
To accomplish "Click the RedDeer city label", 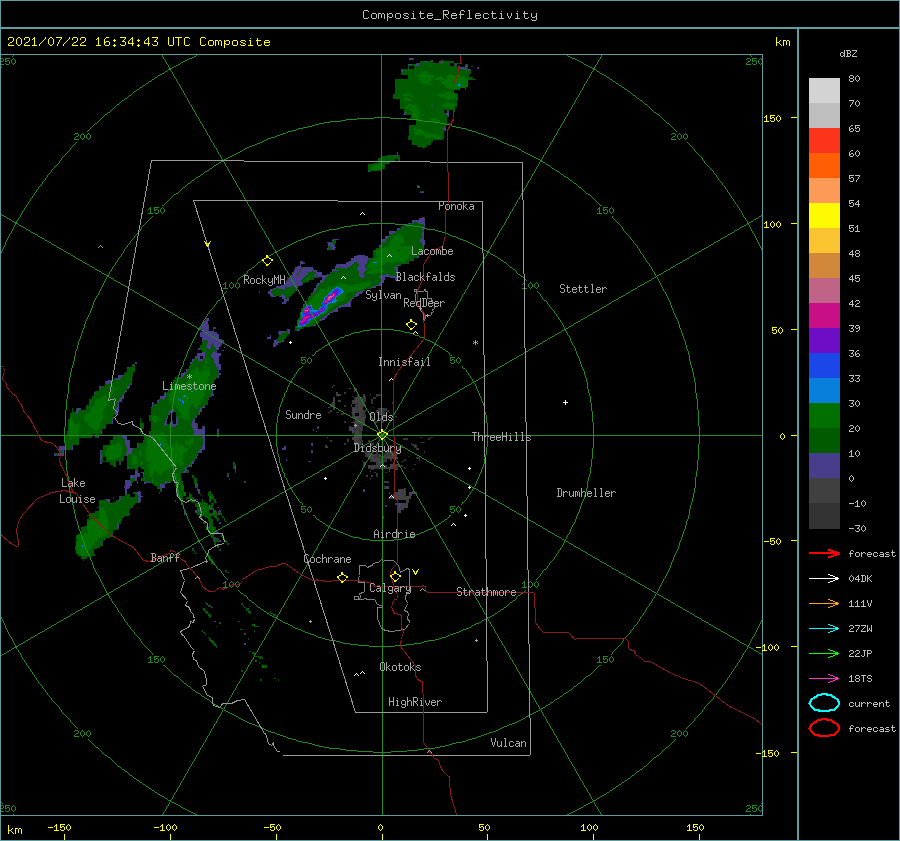I will [424, 303].
